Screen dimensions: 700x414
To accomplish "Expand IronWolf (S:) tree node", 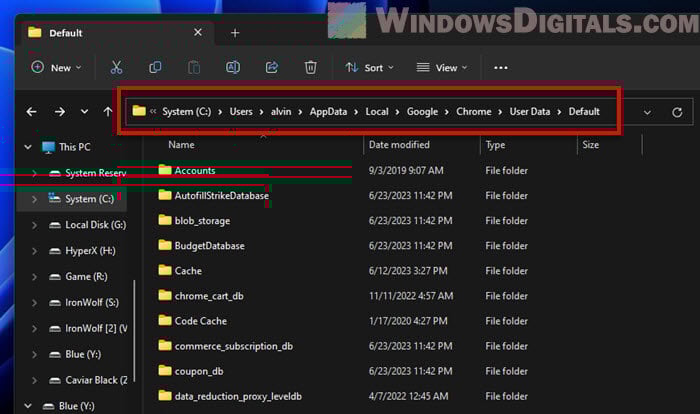I will click(34, 302).
